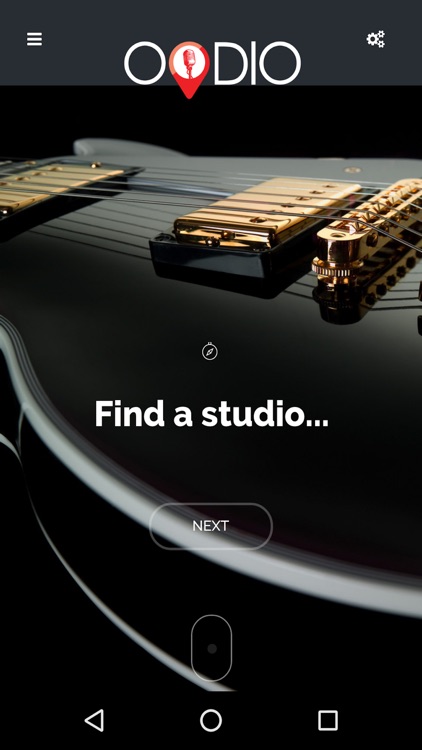
Task: Select the "Find a studio..." headline text
Action: tap(211, 414)
